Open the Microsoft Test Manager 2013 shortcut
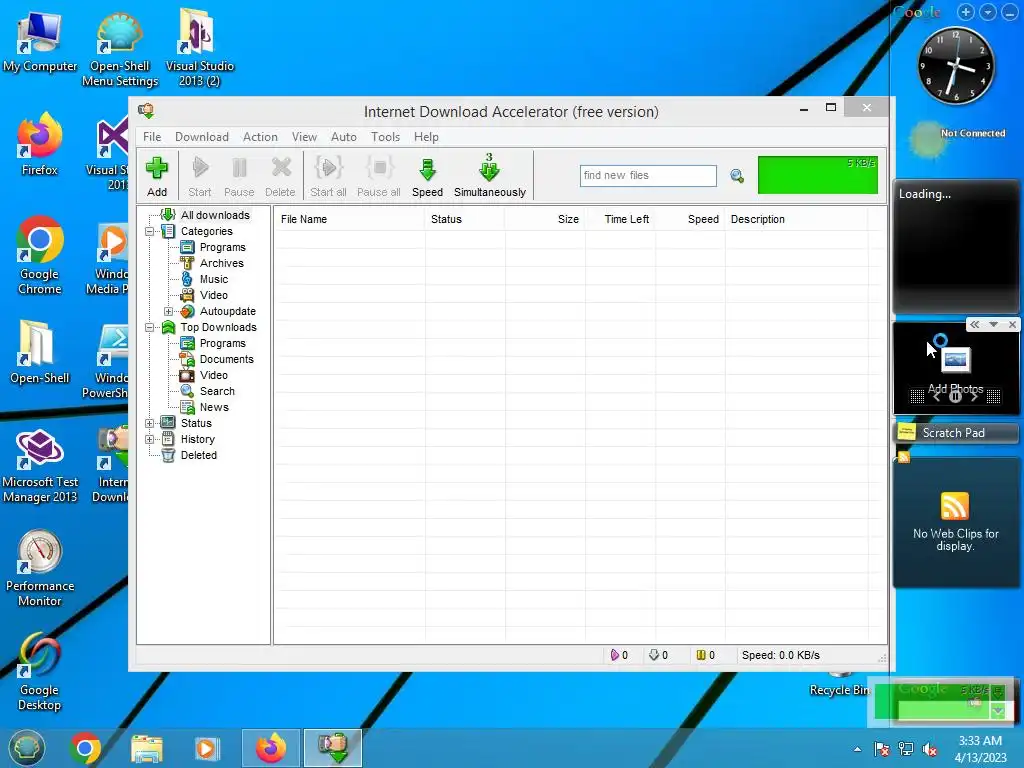1024x768 pixels. 40,466
